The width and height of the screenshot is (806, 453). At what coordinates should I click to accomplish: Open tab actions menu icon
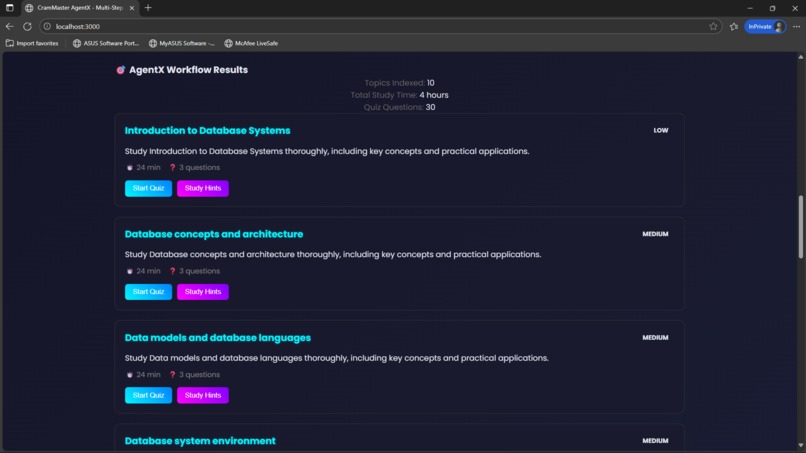[10, 8]
